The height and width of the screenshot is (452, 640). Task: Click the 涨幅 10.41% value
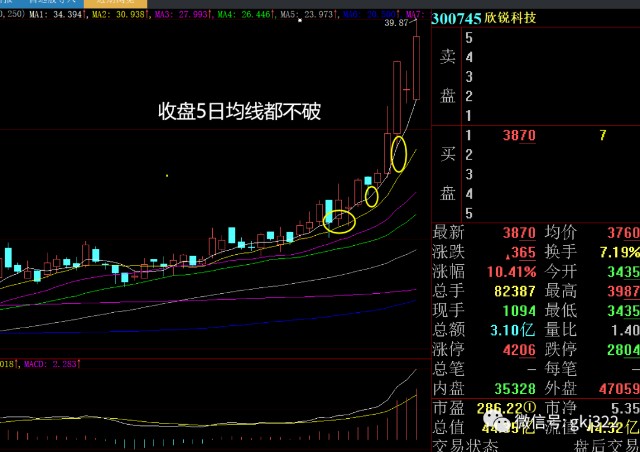click(511, 272)
